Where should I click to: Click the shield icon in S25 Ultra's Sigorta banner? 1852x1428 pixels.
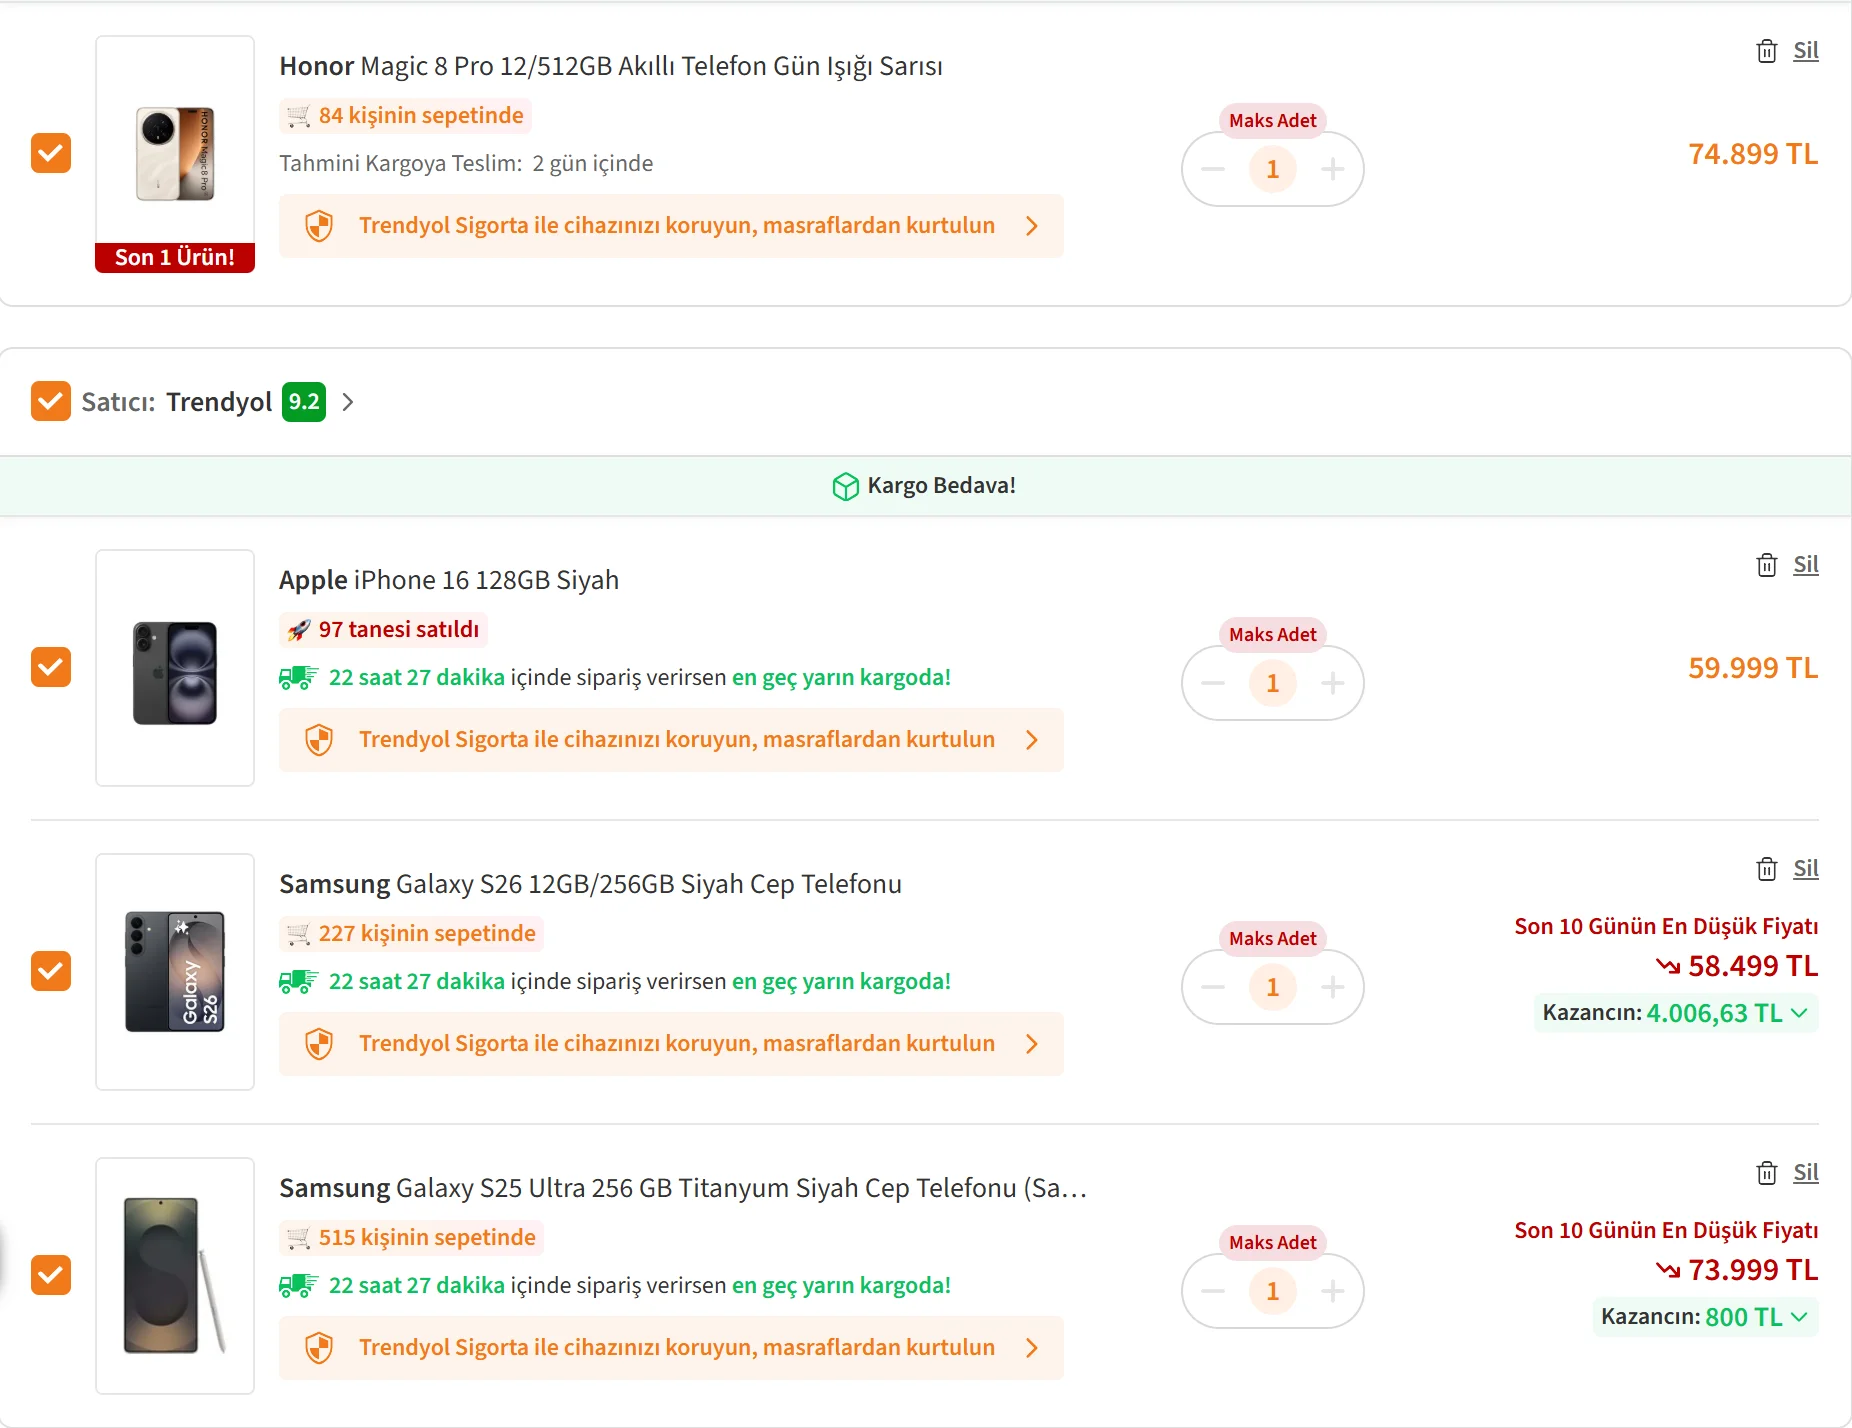(319, 1348)
